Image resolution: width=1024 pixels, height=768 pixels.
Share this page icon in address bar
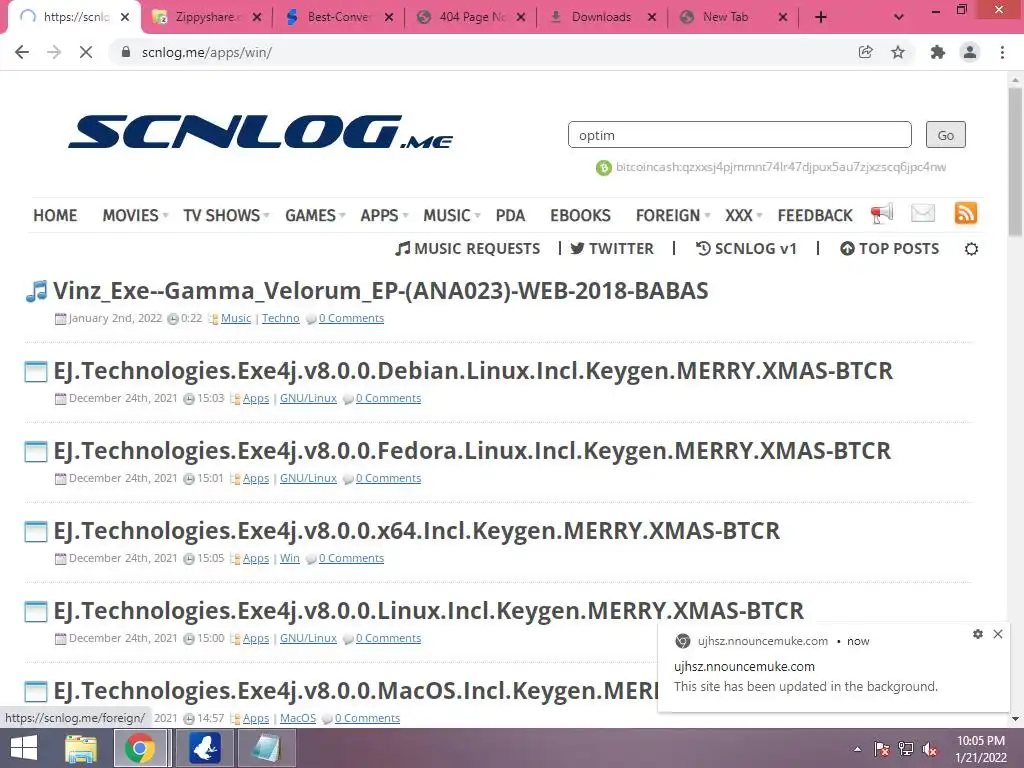coord(865,52)
